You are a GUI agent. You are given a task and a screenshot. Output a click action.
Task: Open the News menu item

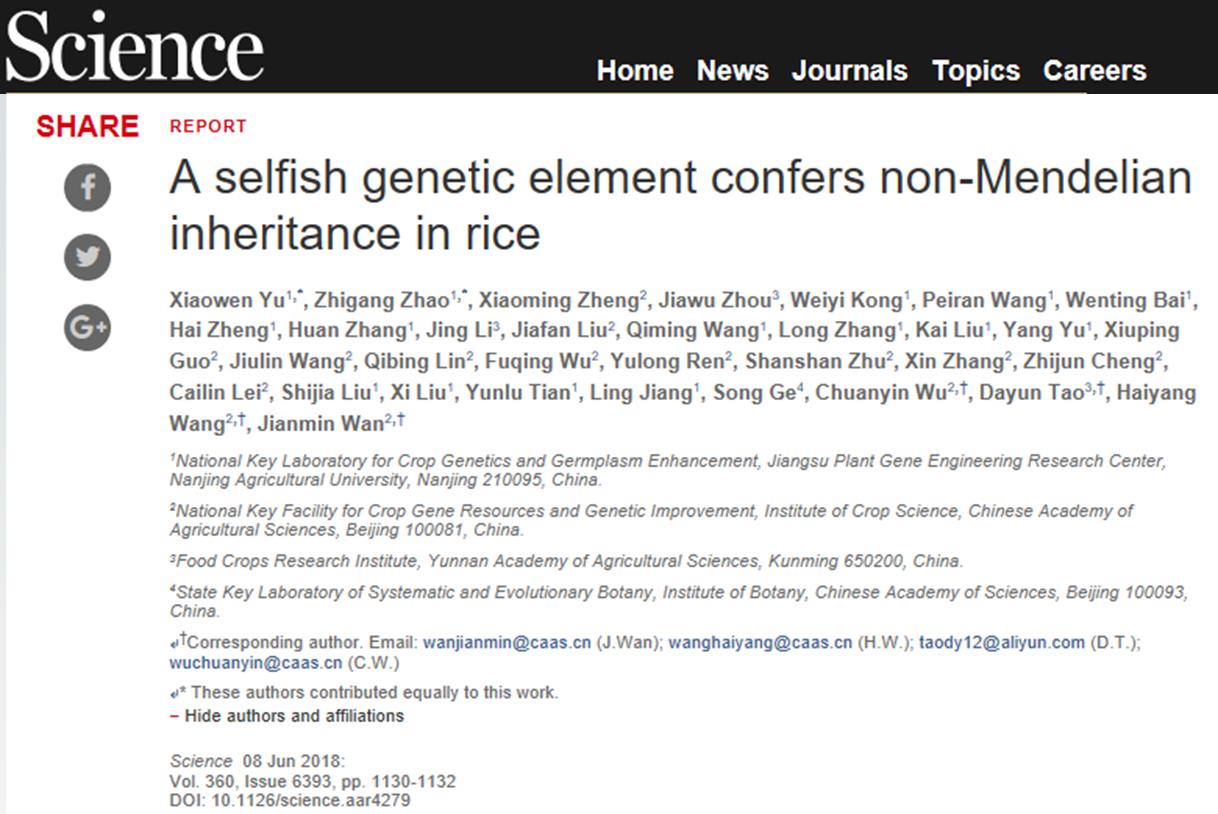tap(733, 71)
